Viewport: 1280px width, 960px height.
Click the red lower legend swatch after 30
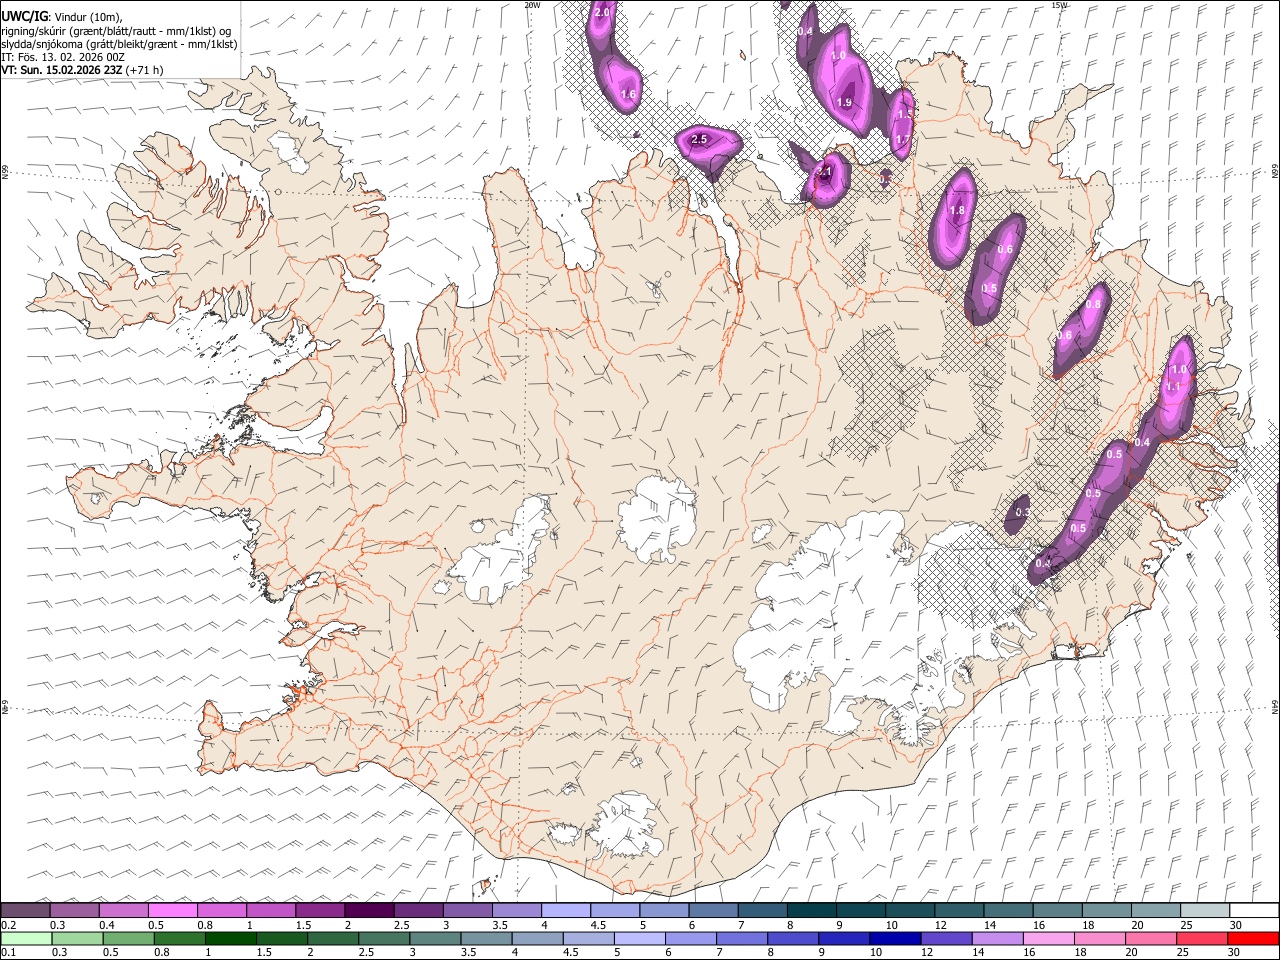click(1253, 939)
